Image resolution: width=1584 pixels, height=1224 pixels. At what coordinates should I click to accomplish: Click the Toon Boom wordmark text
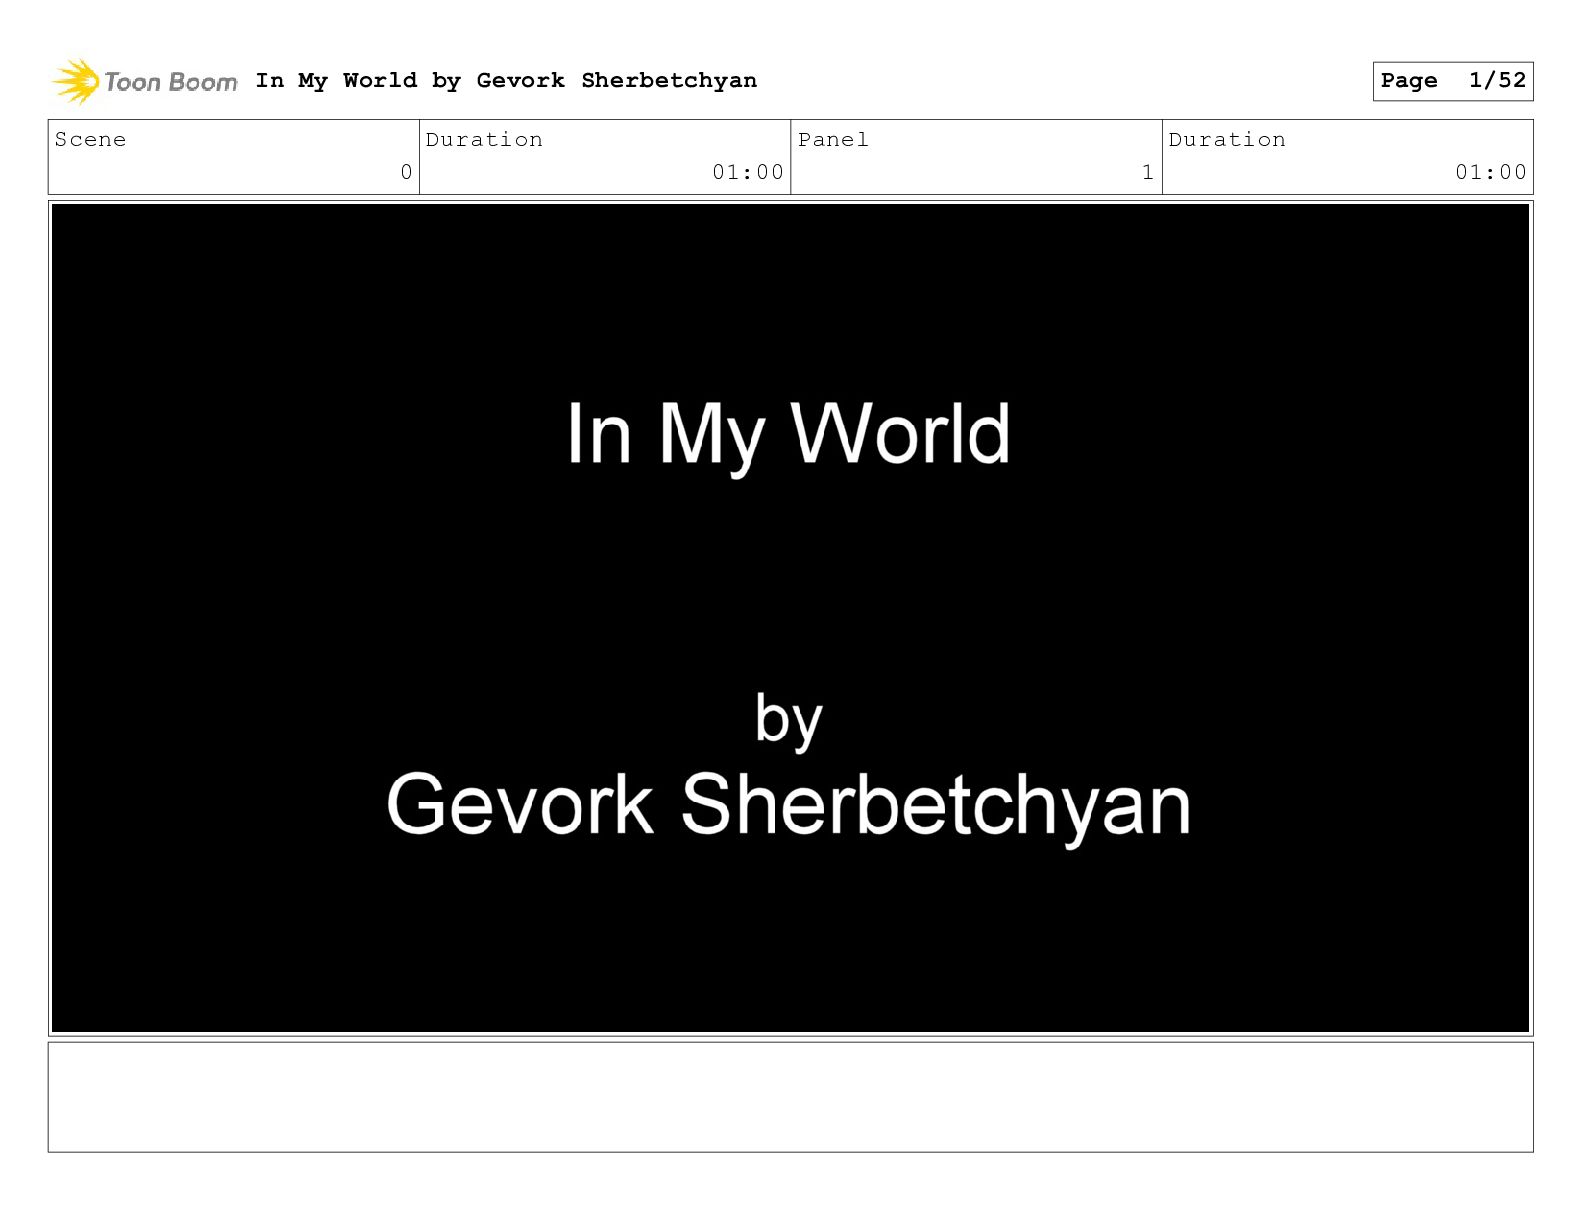[x=171, y=82]
